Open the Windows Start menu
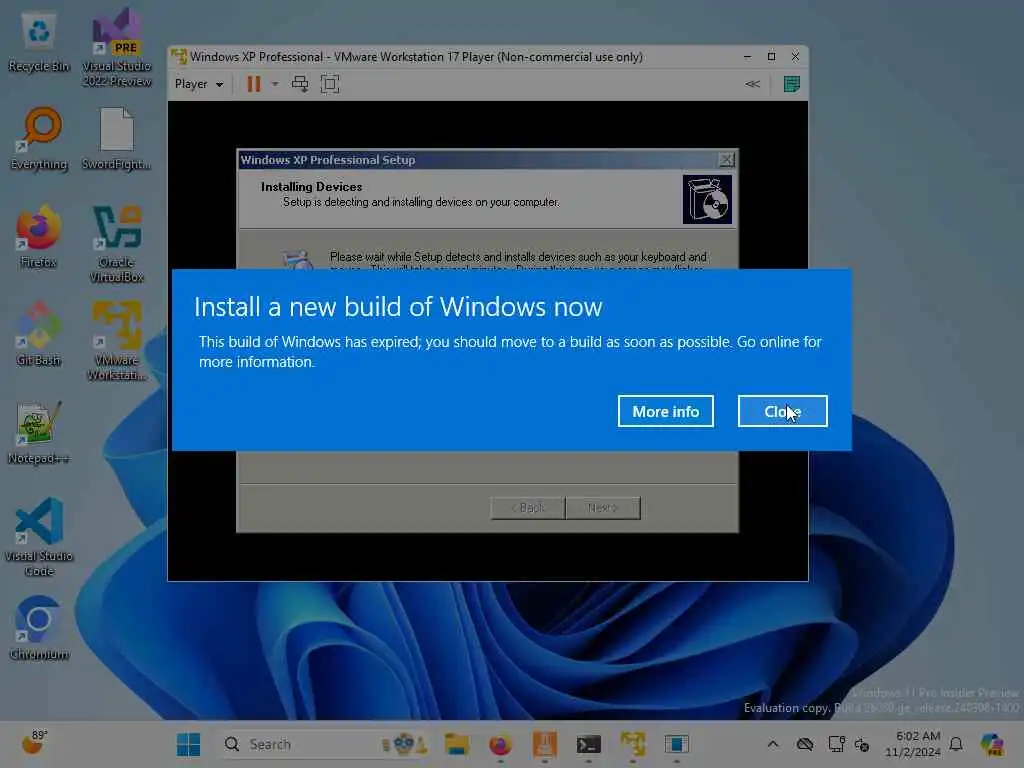The height and width of the screenshot is (768, 1024). [189, 744]
